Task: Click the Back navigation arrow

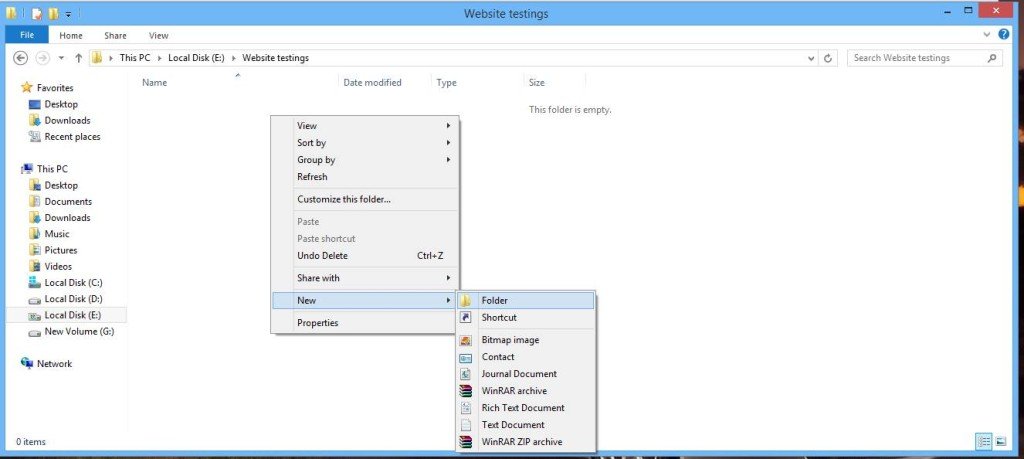Action: (20, 58)
